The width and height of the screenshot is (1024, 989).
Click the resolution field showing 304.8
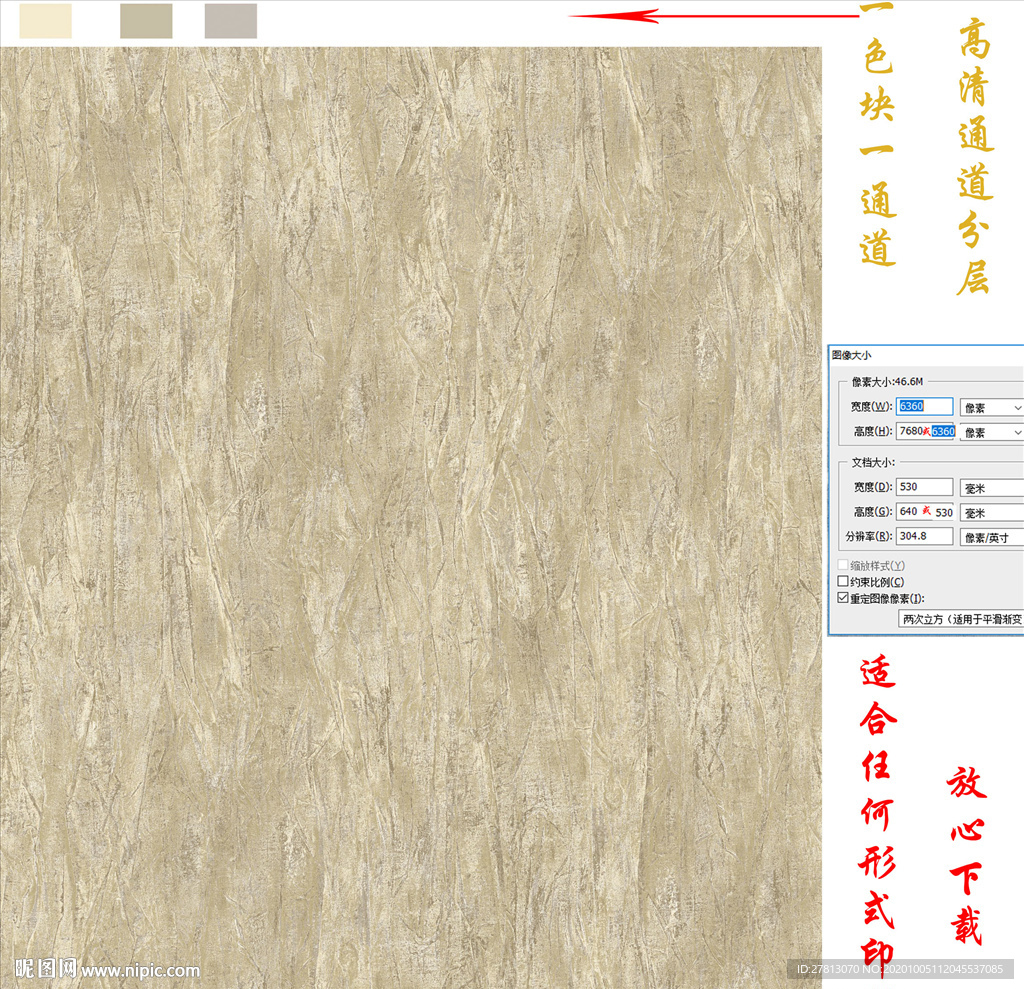point(924,536)
